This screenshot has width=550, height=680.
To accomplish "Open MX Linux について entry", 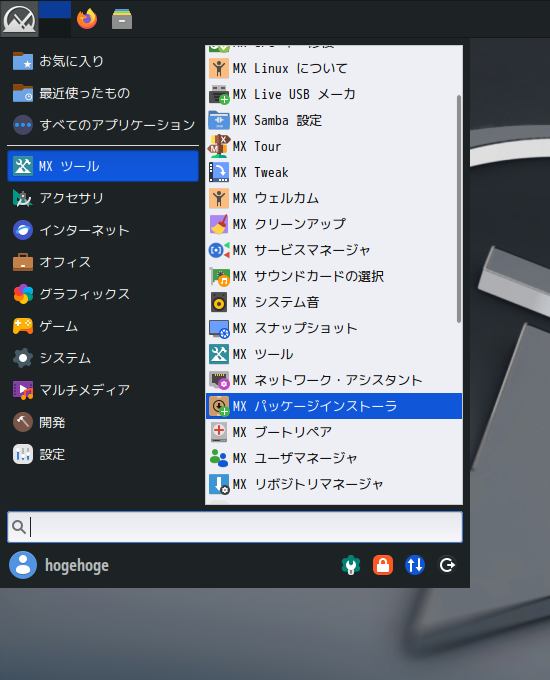I will pos(334,68).
